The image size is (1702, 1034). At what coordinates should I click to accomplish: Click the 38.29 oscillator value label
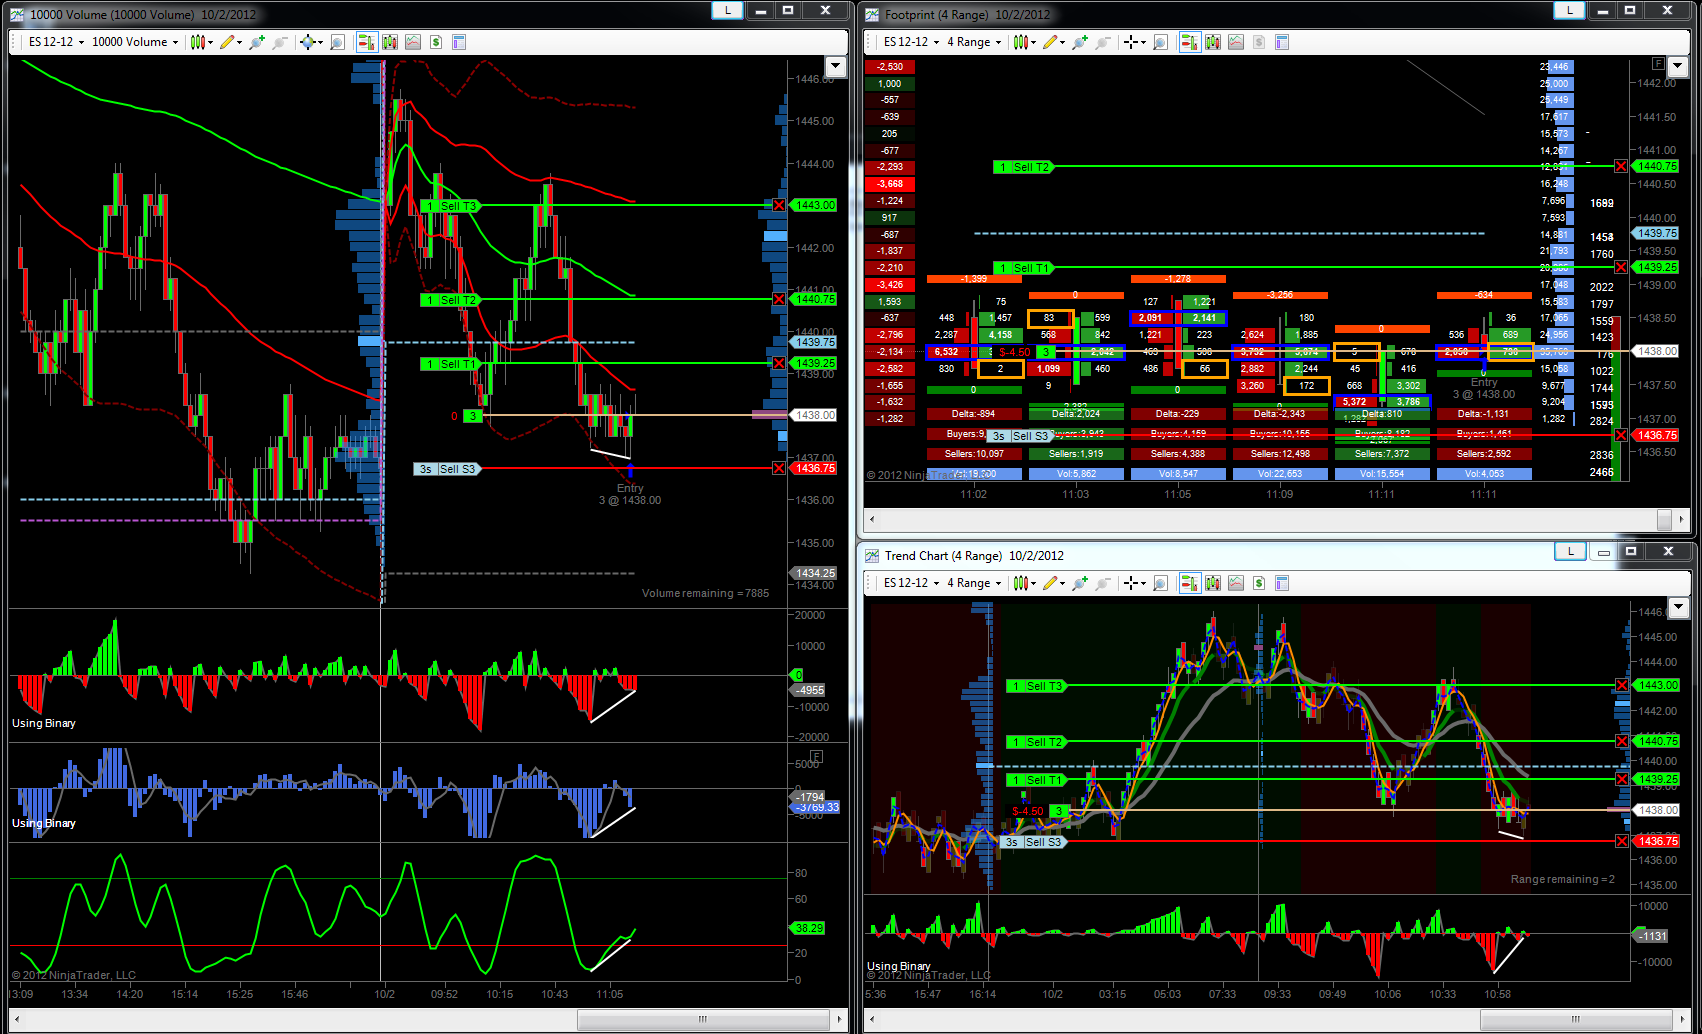point(808,928)
